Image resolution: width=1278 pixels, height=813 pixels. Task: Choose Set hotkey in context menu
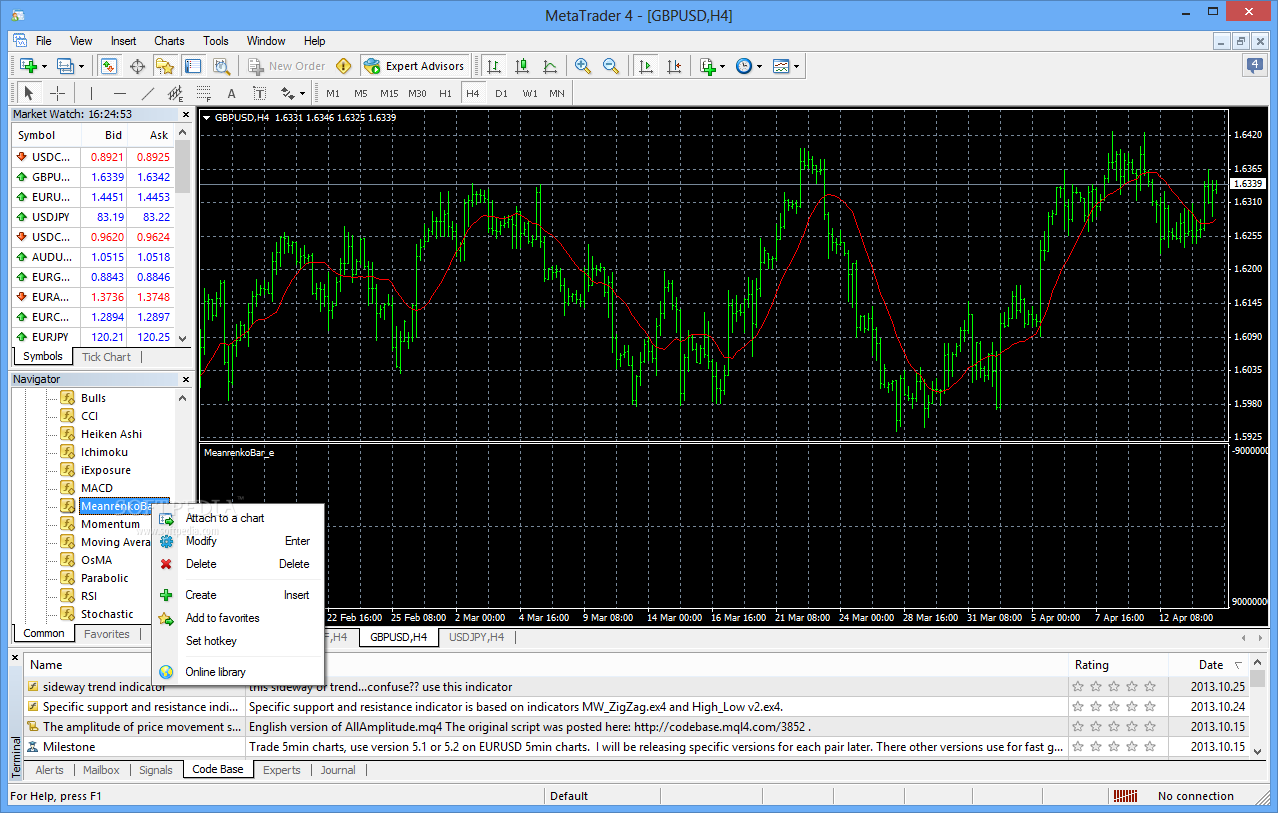coord(211,641)
